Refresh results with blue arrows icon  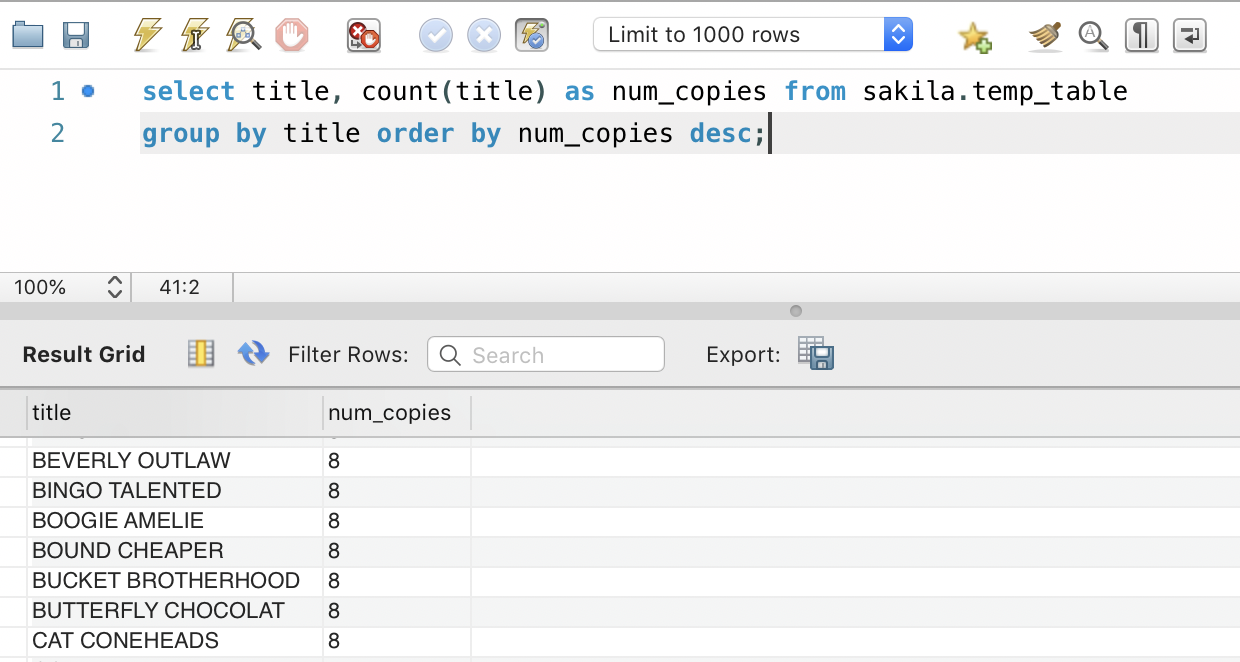coord(253,353)
